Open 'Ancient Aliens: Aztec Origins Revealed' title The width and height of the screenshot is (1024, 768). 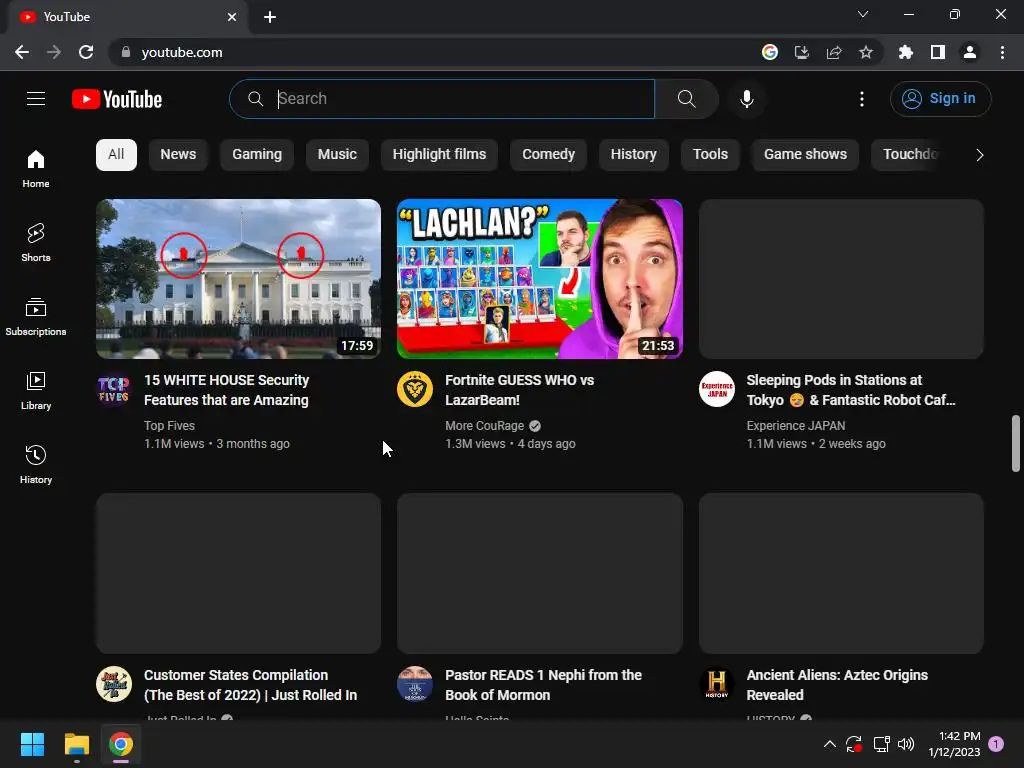click(x=837, y=685)
